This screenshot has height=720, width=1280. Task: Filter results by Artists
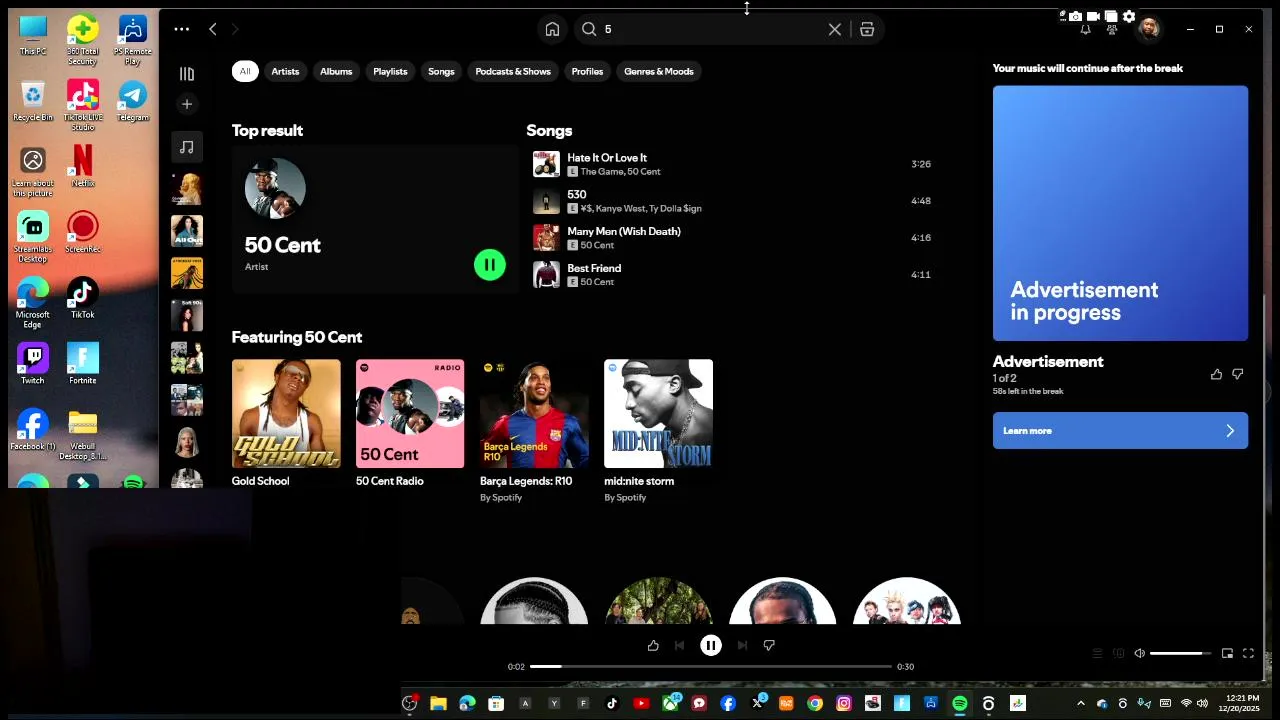[285, 71]
